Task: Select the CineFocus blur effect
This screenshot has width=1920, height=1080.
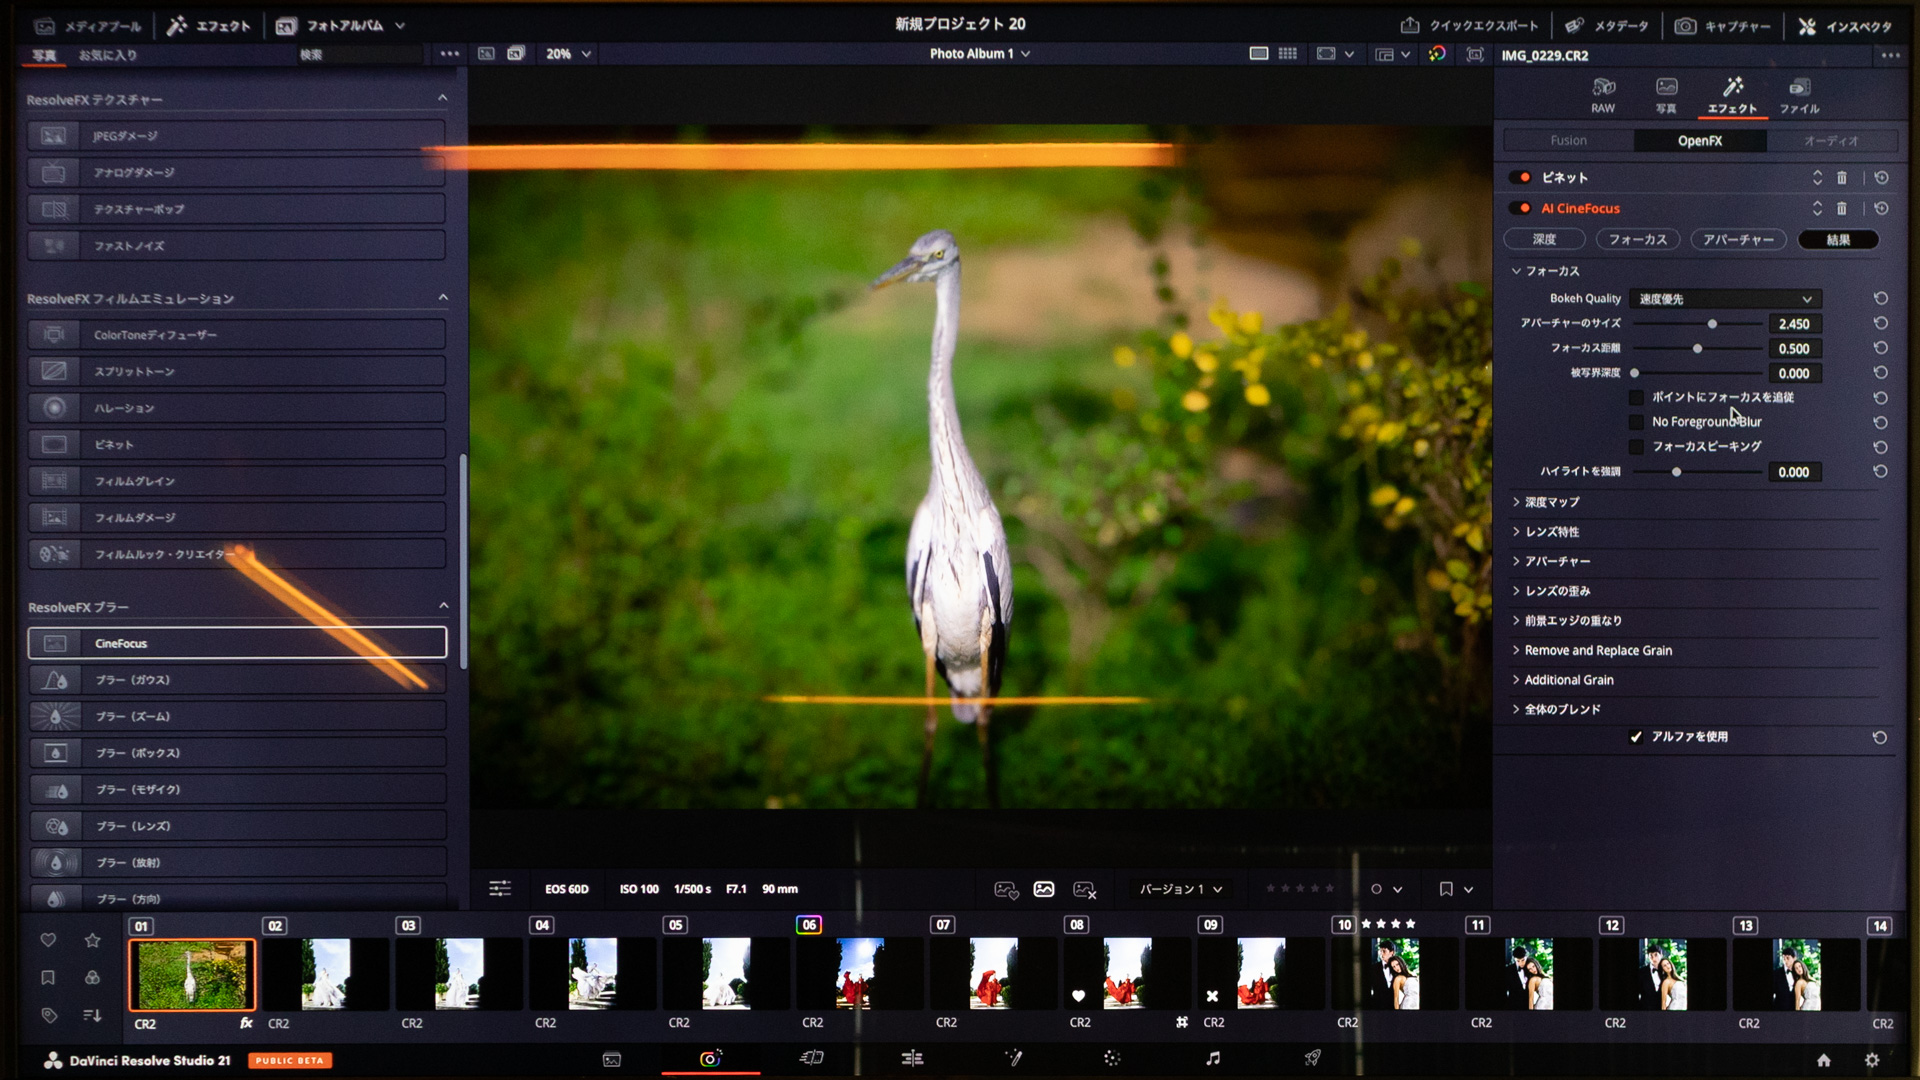Action: tap(237, 643)
